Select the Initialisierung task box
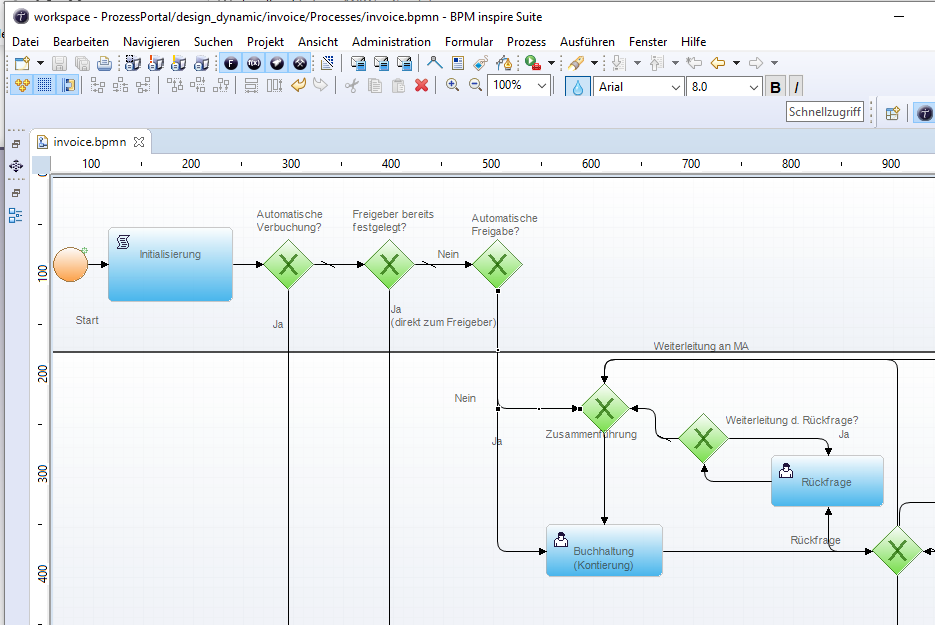Image resolution: width=935 pixels, height=625 pixels. click(x=171, y=264)
